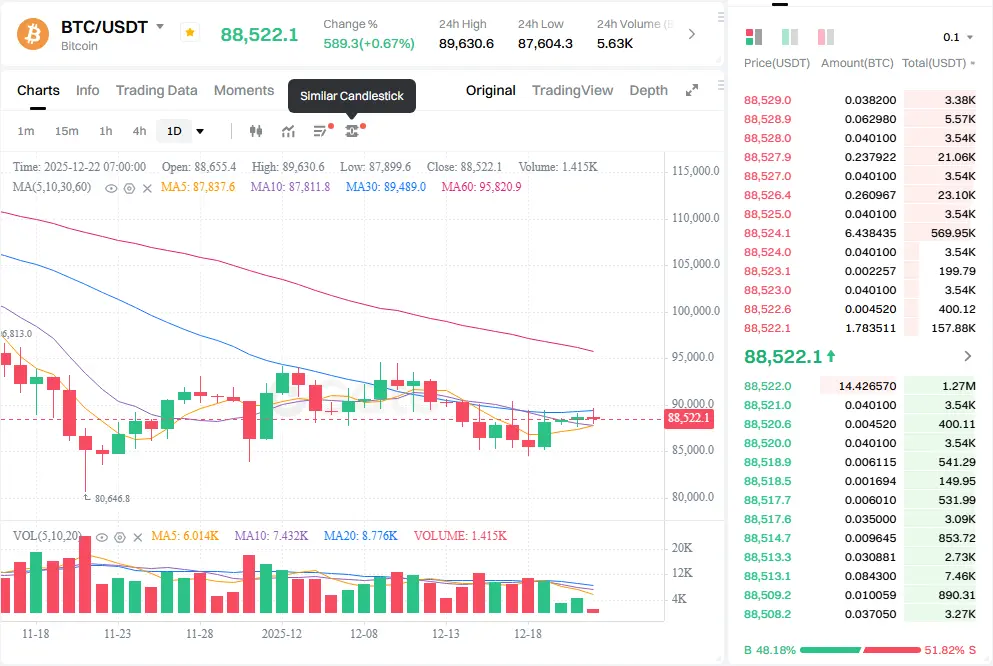Open MA(5,10,30,60) indicator settings
The width and height of the screenshot is (993, 666).
pos(129,188)
